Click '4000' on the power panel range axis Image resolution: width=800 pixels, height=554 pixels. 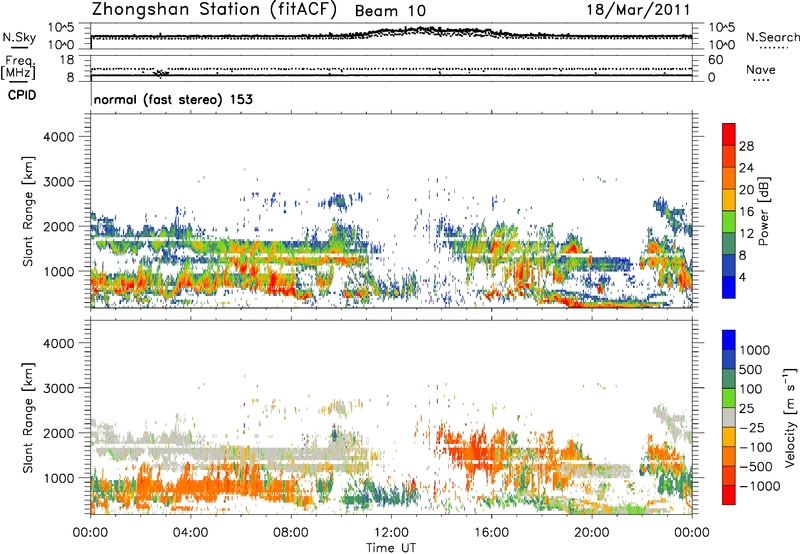[58, 137]
